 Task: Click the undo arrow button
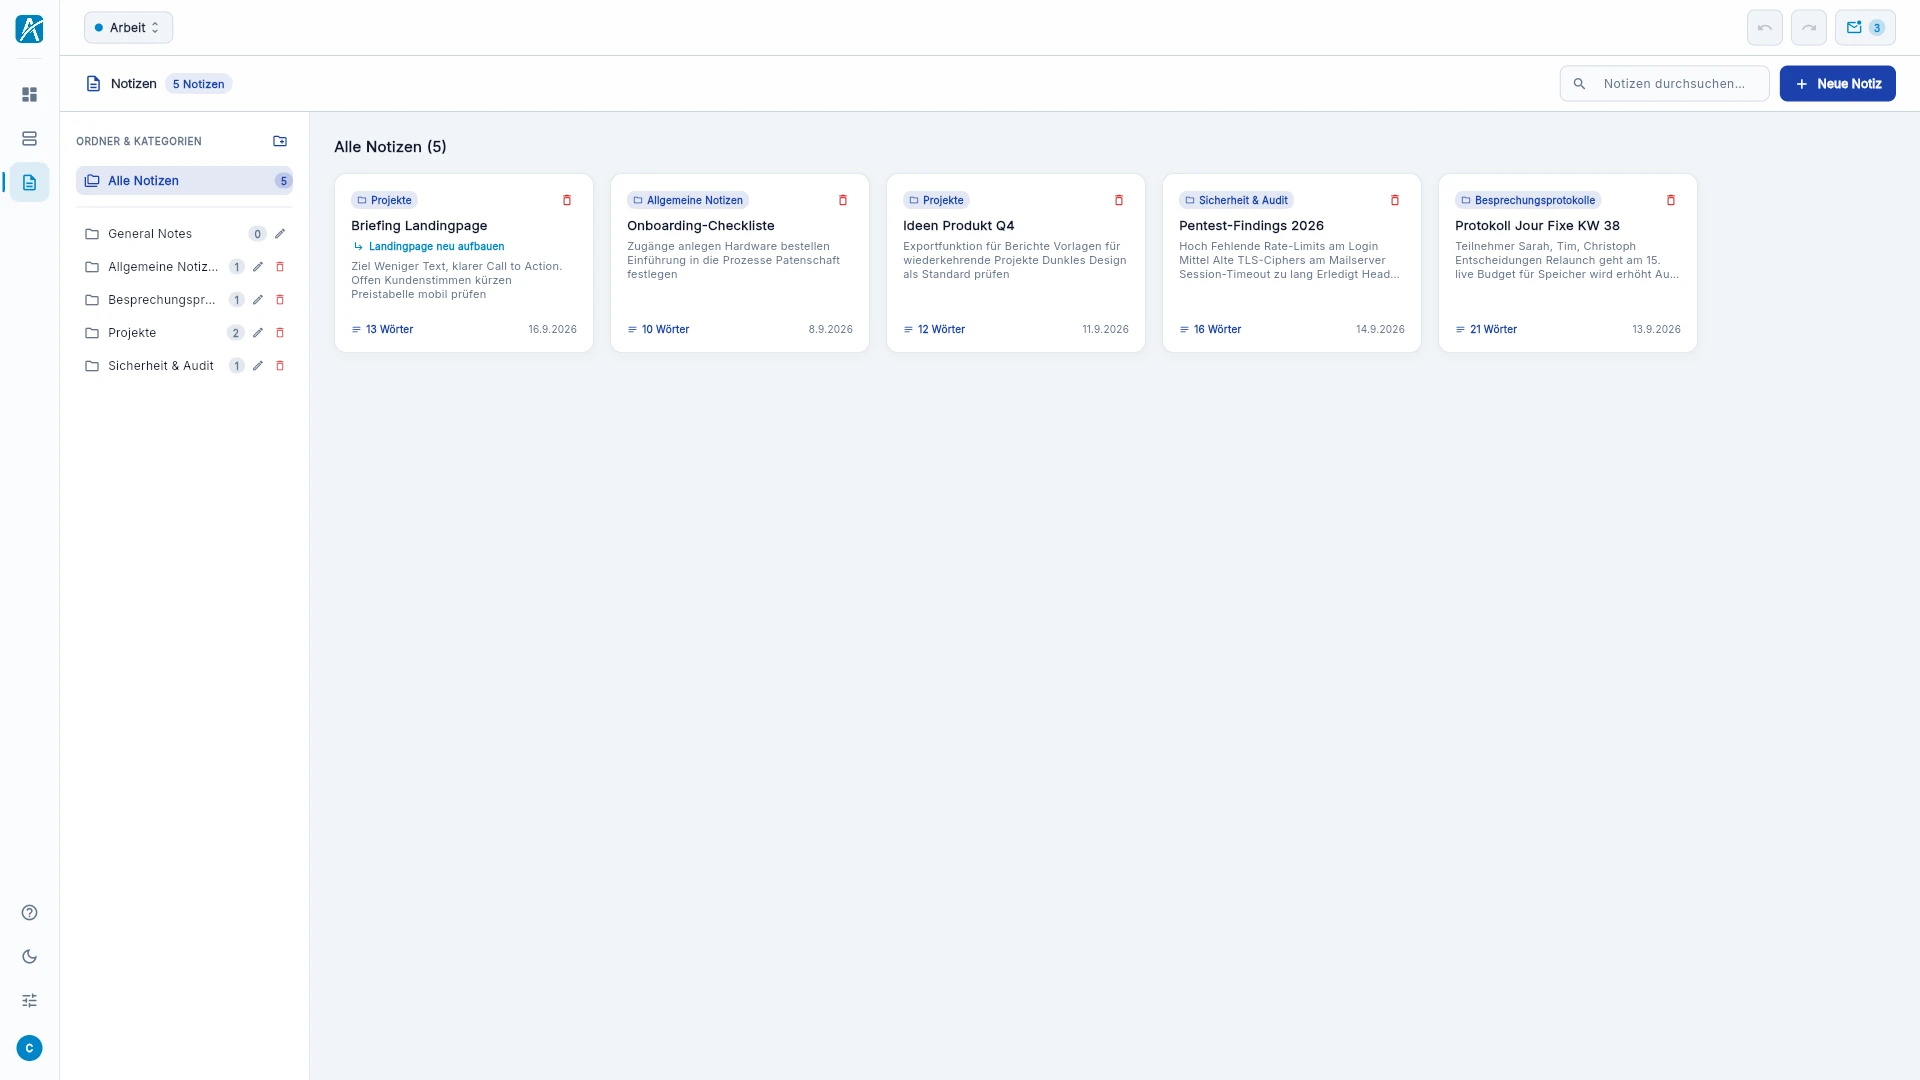[x=1764, y=28]
